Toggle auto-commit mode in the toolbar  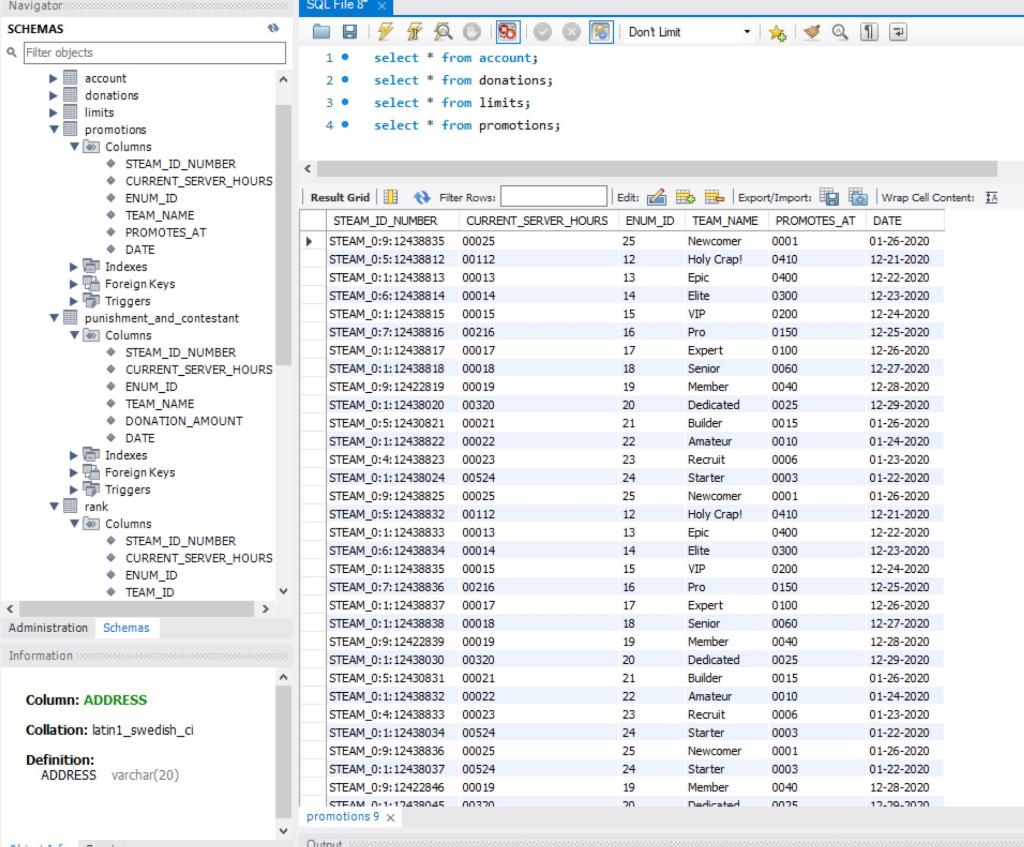[601, 31]
